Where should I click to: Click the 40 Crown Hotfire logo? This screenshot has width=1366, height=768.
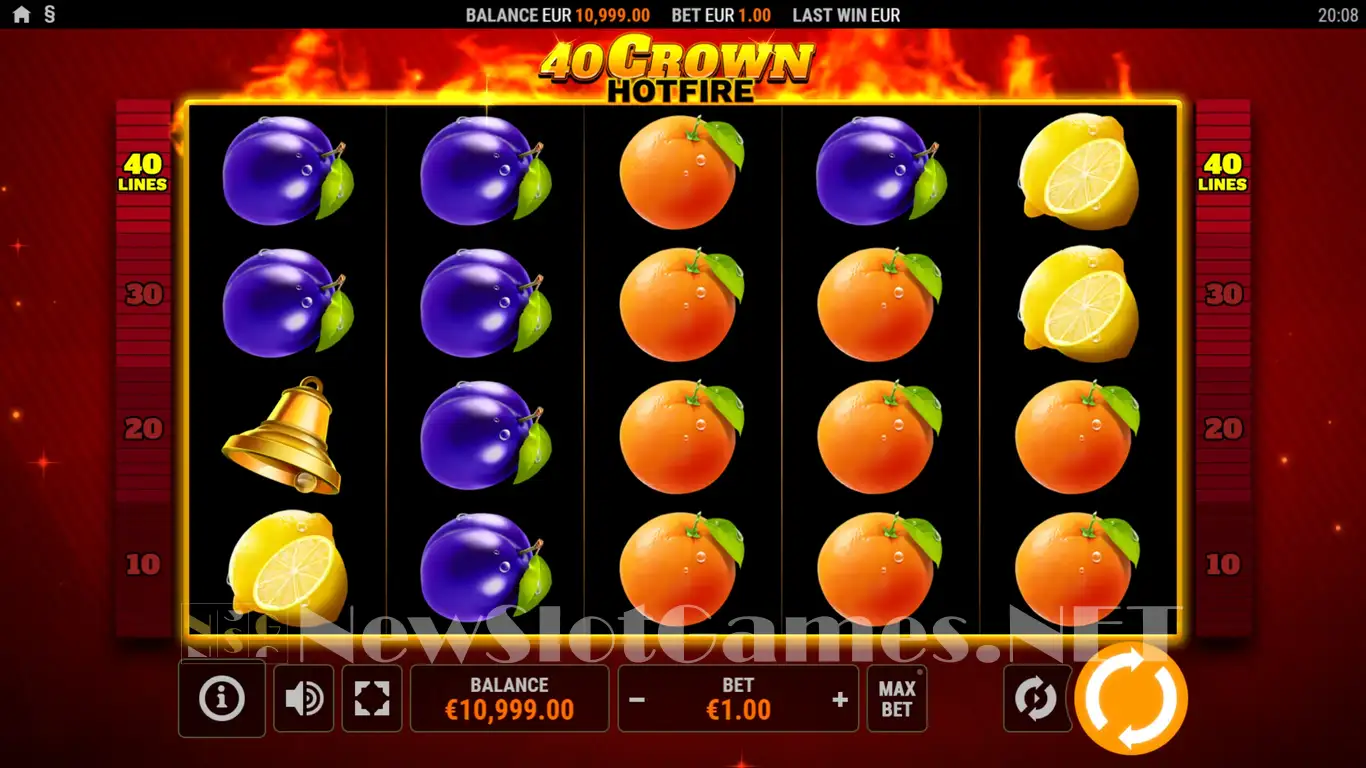[677, 67]
